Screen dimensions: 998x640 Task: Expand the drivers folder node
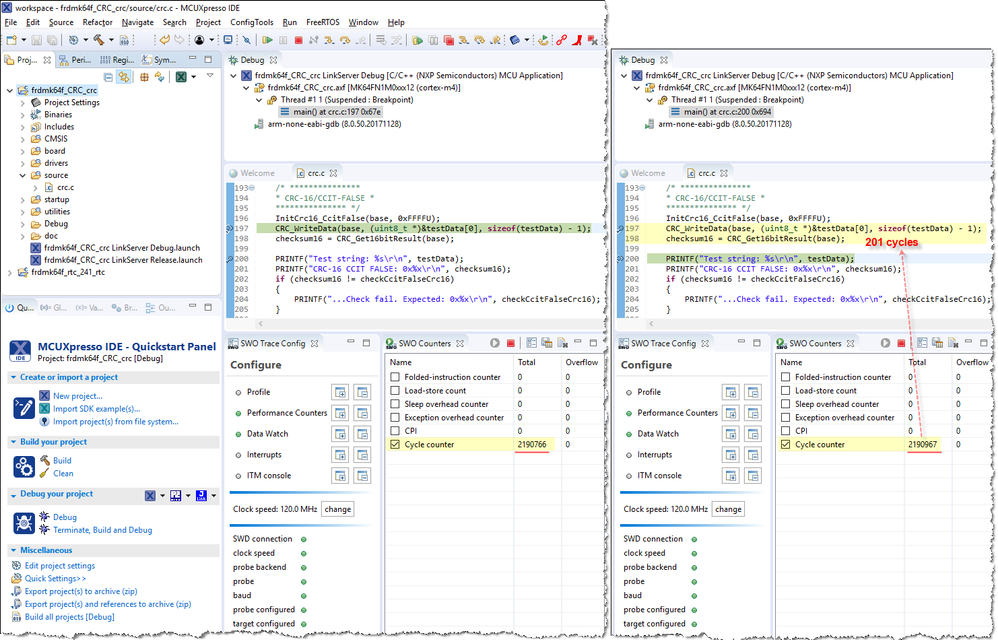(23, 163)
